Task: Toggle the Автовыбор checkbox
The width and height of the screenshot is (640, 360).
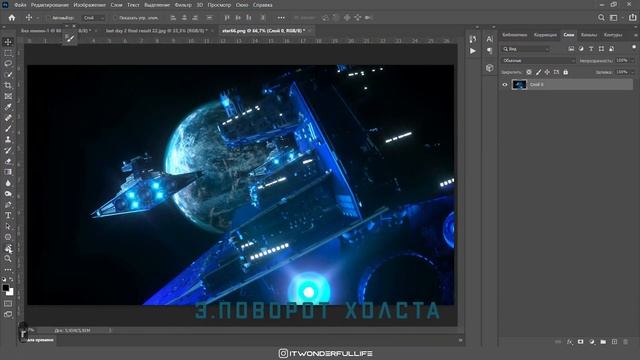Action: pyautogui.click(x=49, y=18)
